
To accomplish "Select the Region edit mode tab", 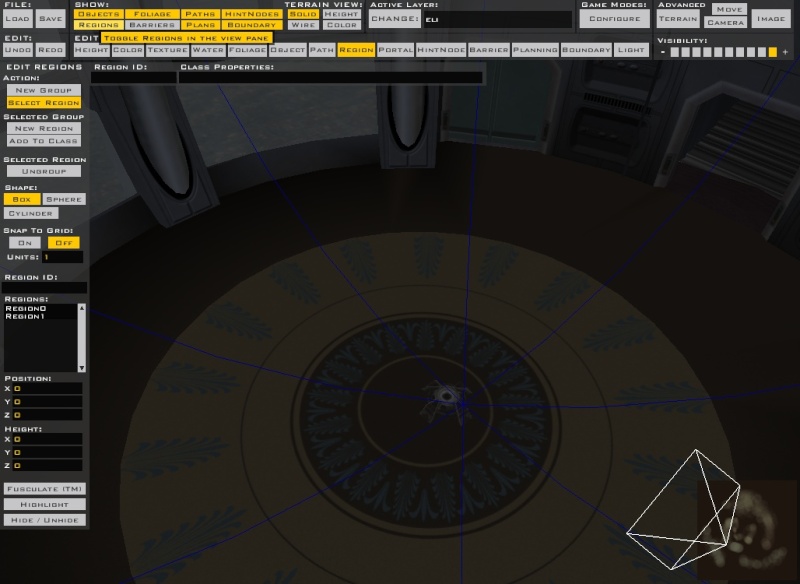I will [356, 50].
